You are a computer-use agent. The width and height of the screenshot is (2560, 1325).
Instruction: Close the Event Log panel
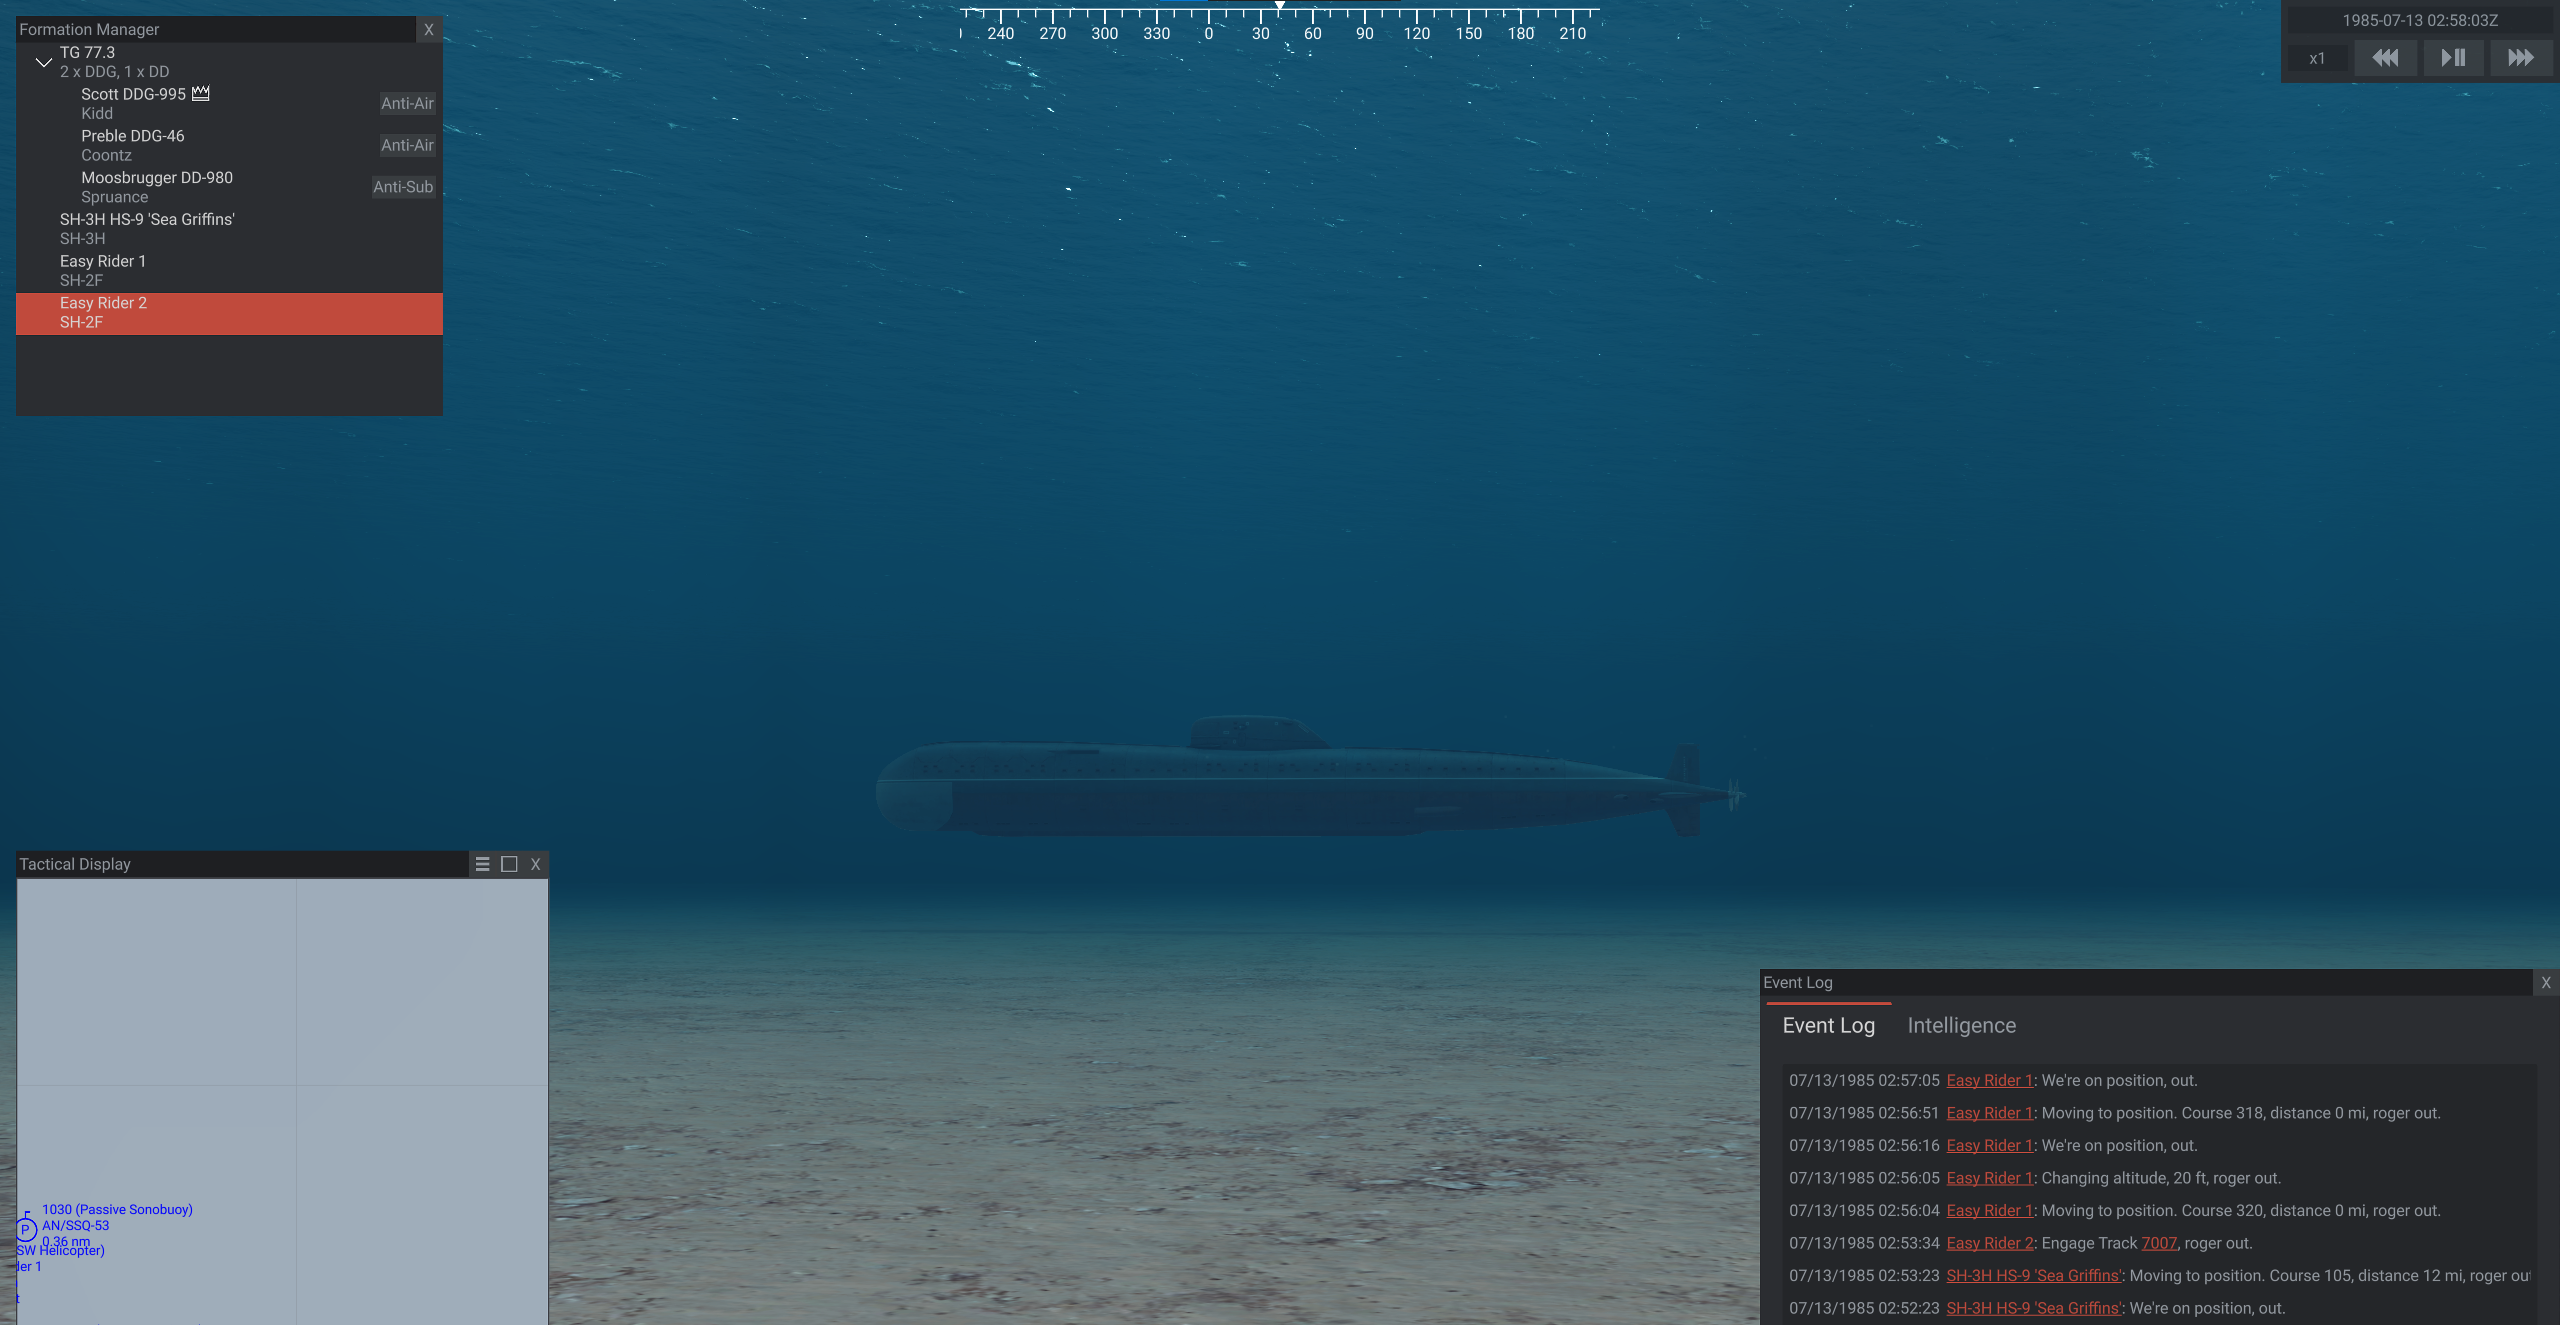tap(2546, 983)
